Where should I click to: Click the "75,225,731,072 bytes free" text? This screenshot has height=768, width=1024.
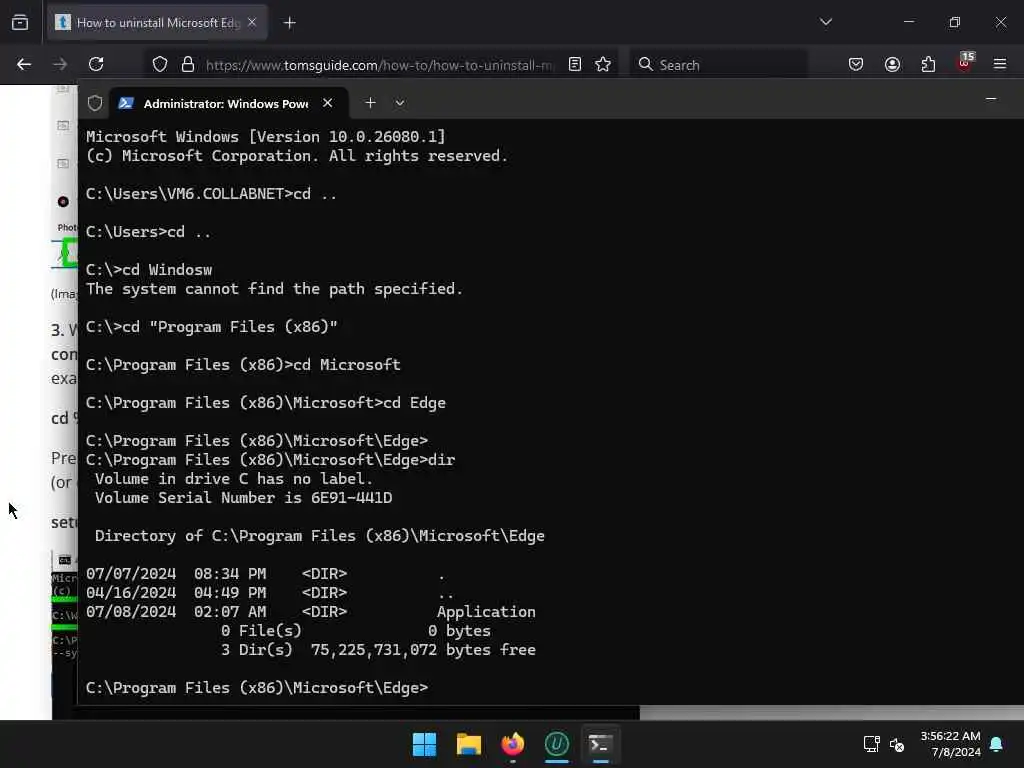click(x=423, y=650)
